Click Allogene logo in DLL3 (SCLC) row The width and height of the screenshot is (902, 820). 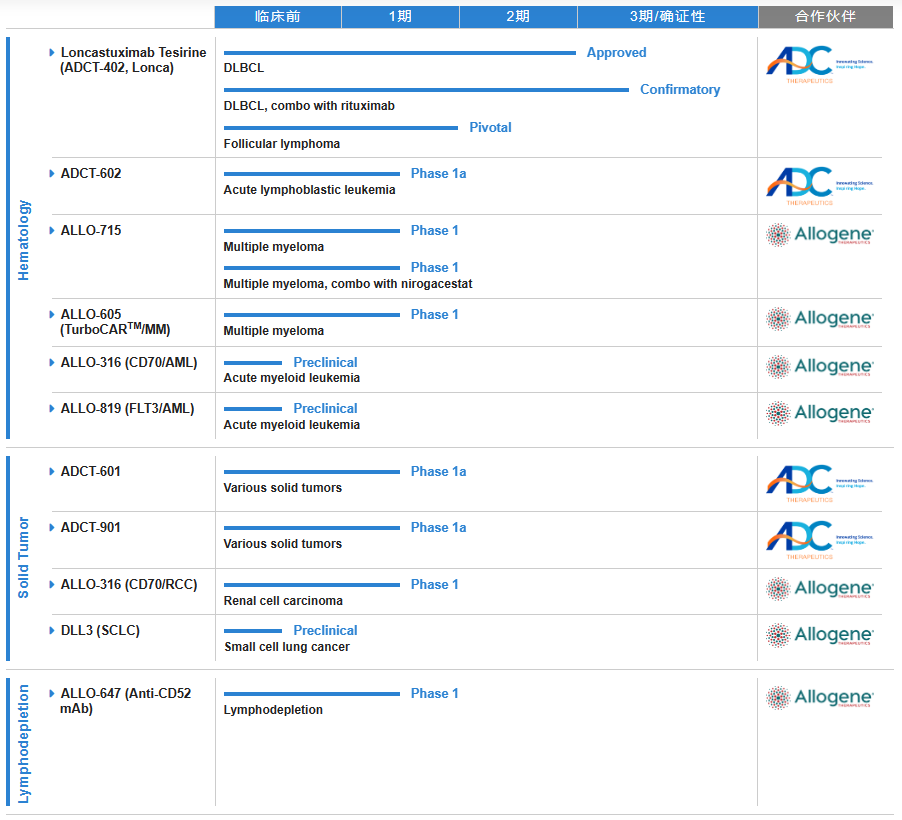tap(819, 636)
